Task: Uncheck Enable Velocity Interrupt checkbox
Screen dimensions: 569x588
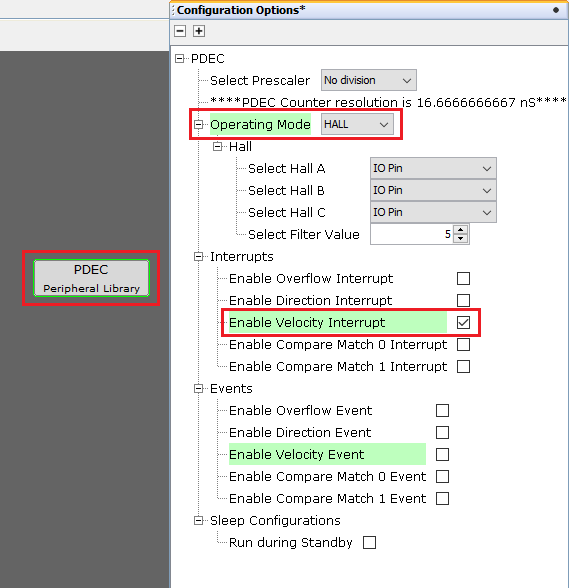Action: pos(463,322)
